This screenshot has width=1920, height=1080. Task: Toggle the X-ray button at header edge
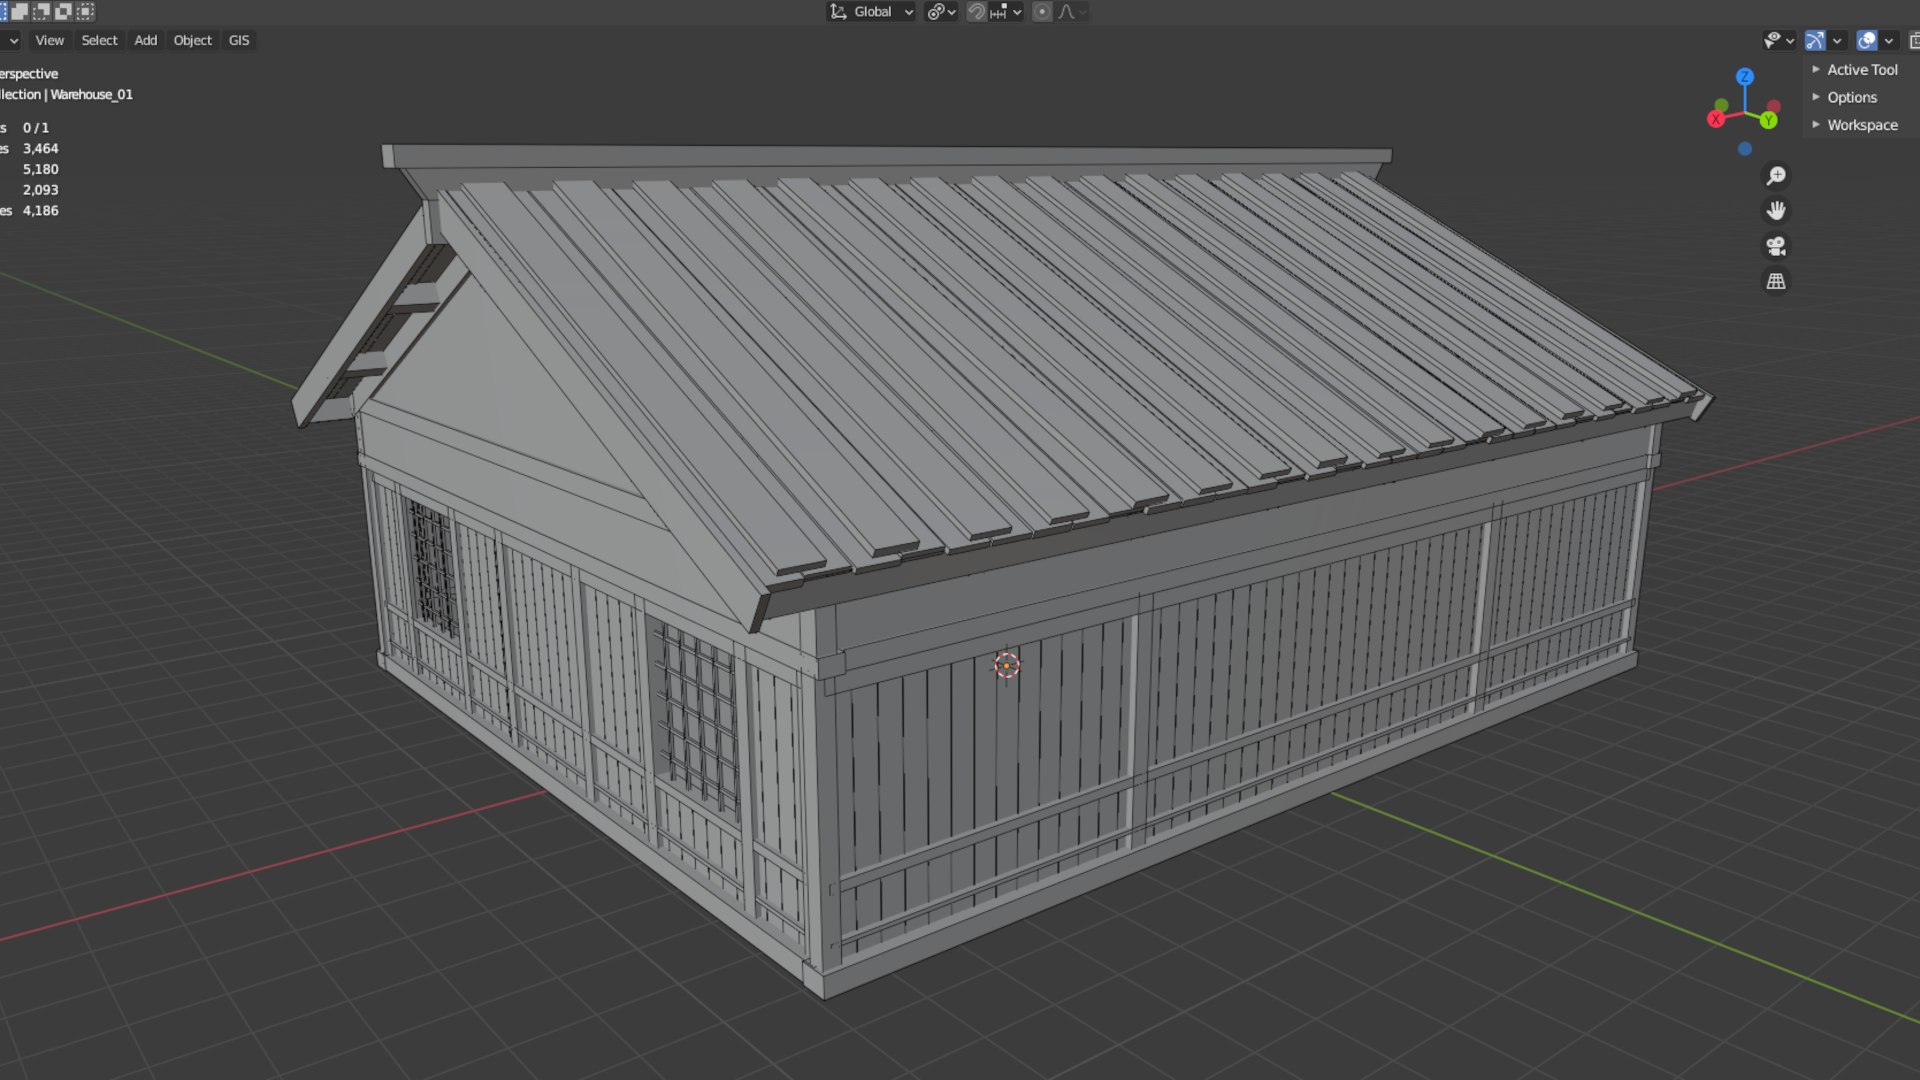coord(1914,40)
